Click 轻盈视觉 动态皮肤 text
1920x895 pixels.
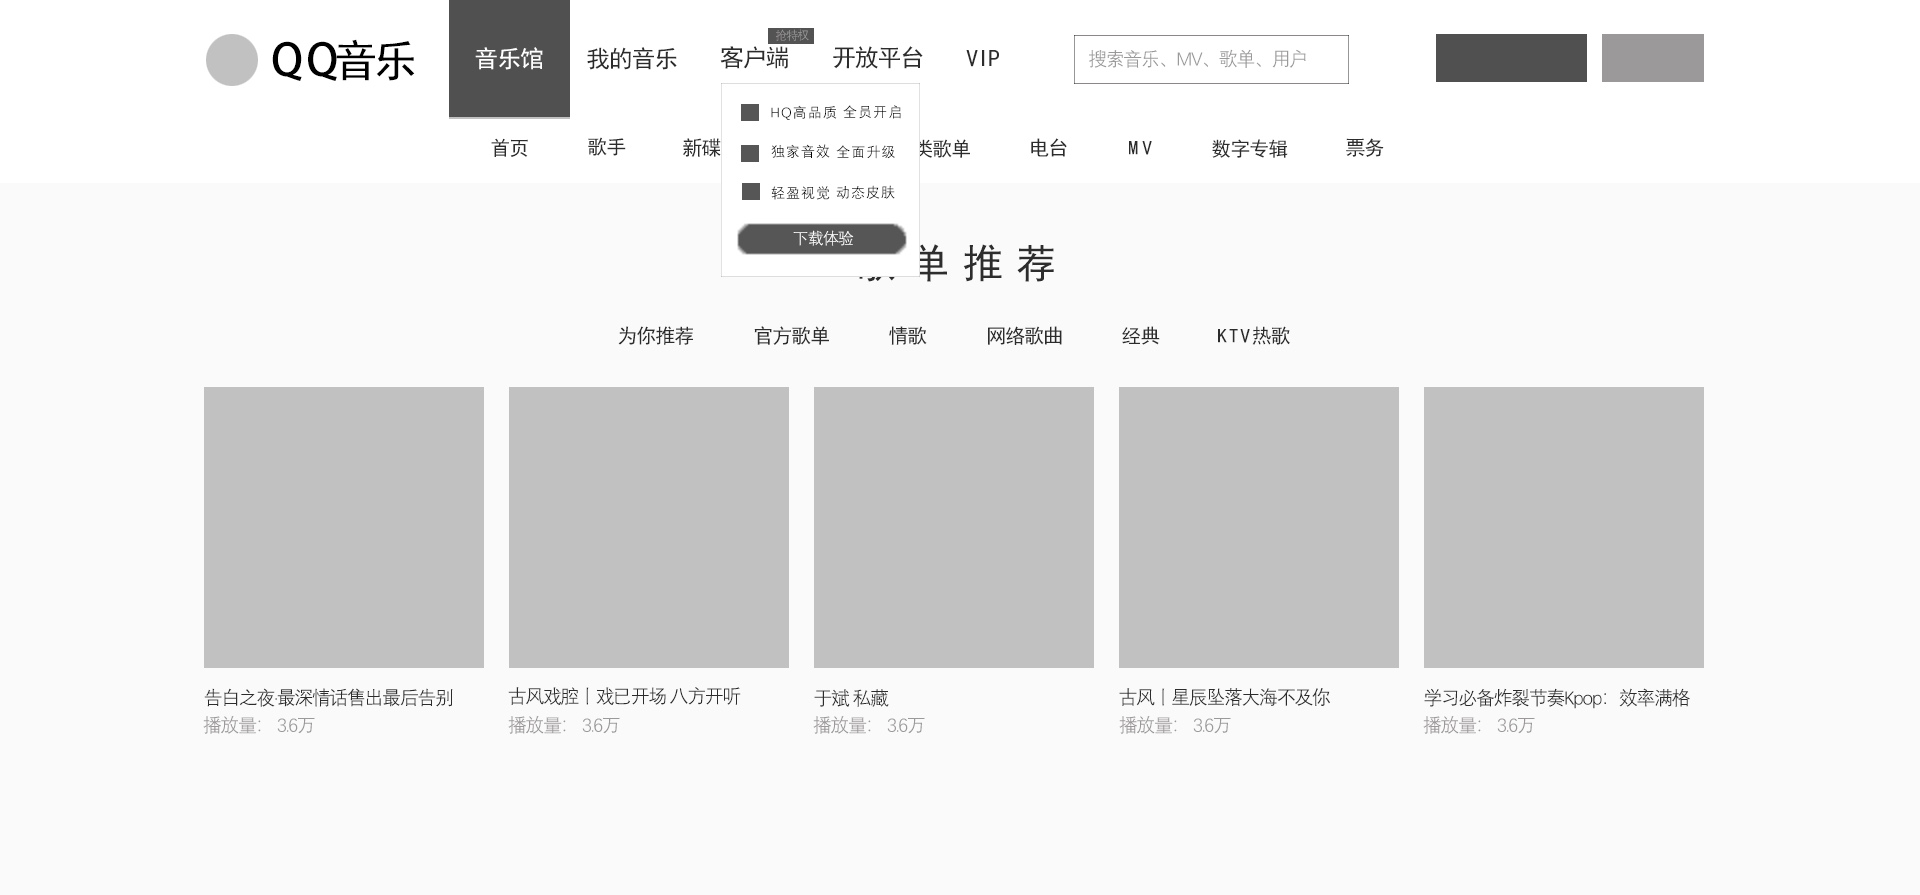[833, 193]
